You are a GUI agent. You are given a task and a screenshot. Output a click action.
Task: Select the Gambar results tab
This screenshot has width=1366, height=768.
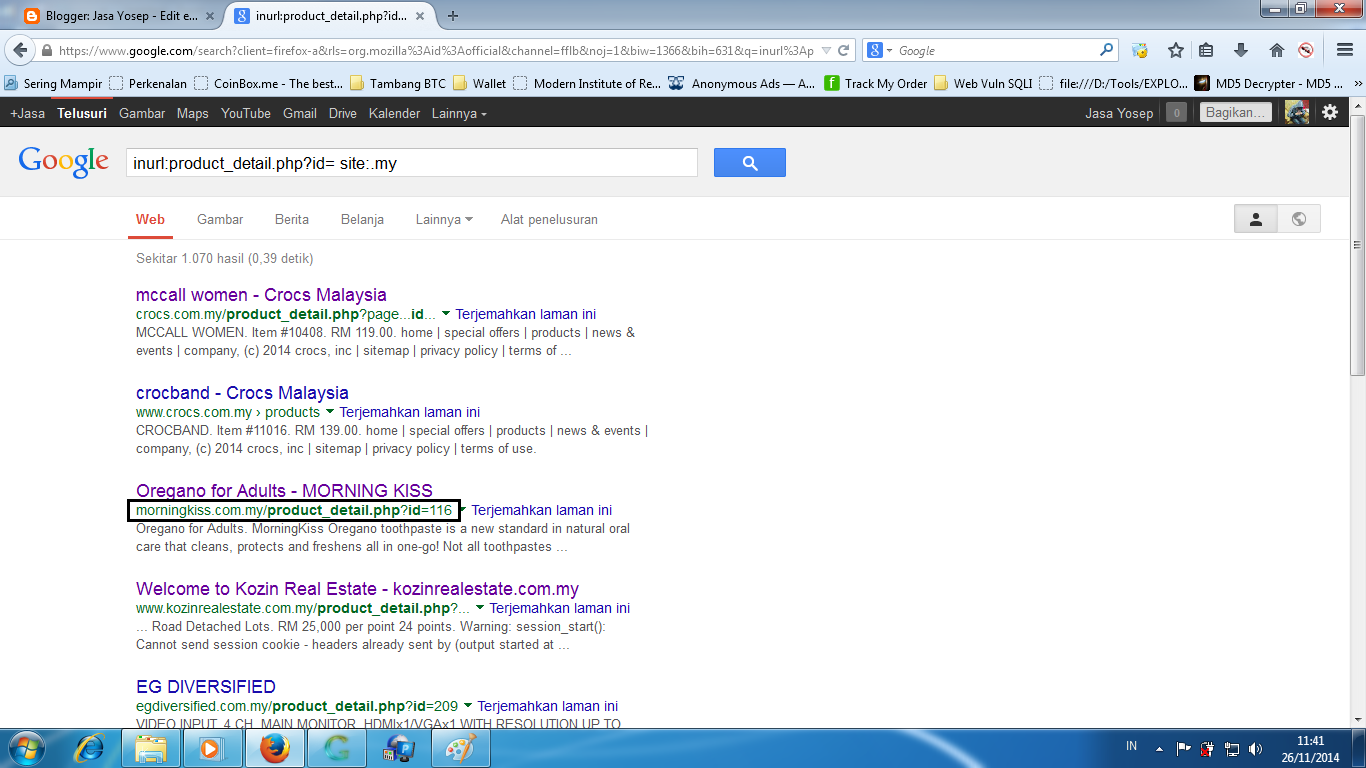coord(220,219)
